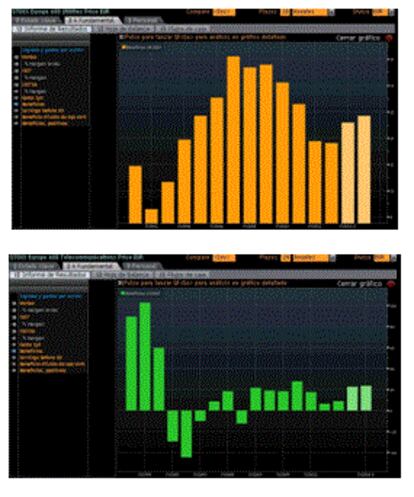Viewport: 414px width, 497px height.
Task: Switch to Hoja de Balance tab in Utilities panel
Action: [x=123, y=29]
